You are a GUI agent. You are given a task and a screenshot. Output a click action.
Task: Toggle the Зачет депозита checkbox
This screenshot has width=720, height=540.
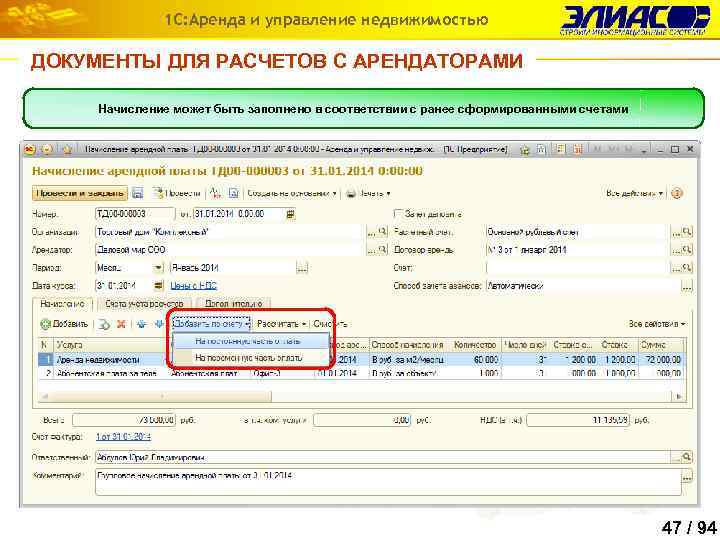(x=399, y=214)
